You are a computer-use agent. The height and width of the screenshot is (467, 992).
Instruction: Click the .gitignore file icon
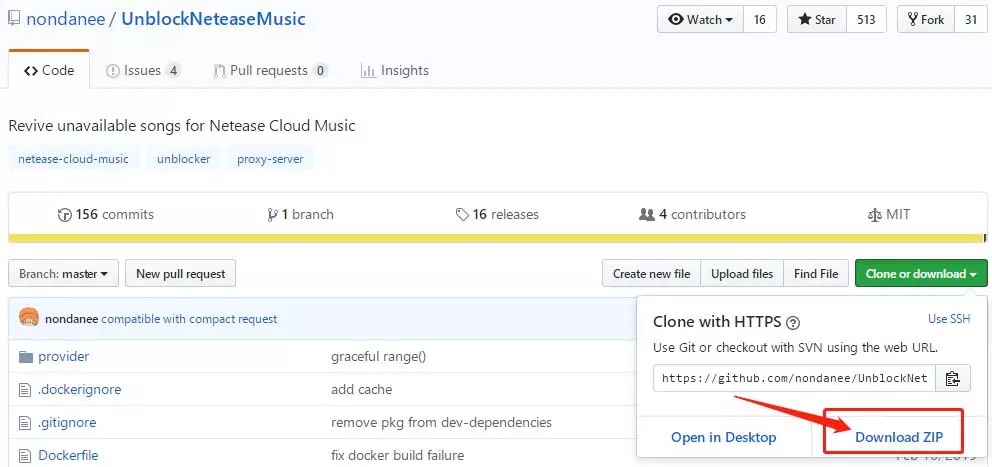click(x=25, y=423)
